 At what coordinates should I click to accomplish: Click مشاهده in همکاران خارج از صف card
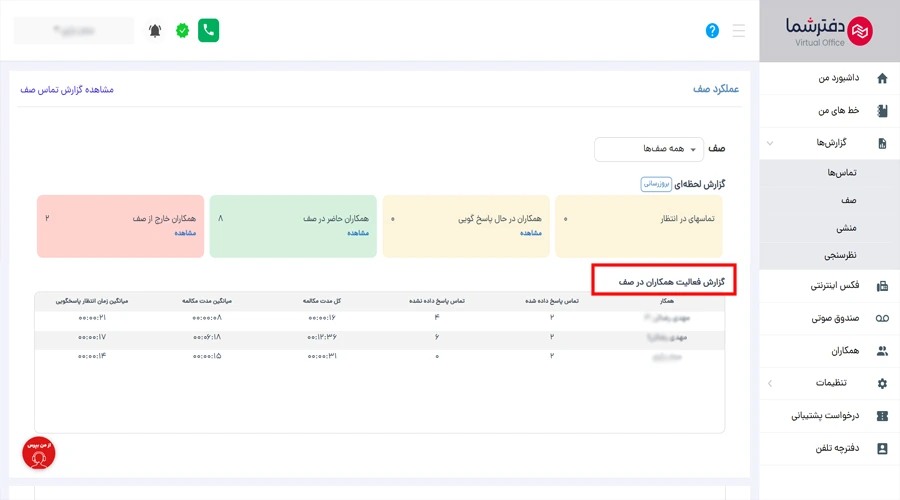point(185,233)
